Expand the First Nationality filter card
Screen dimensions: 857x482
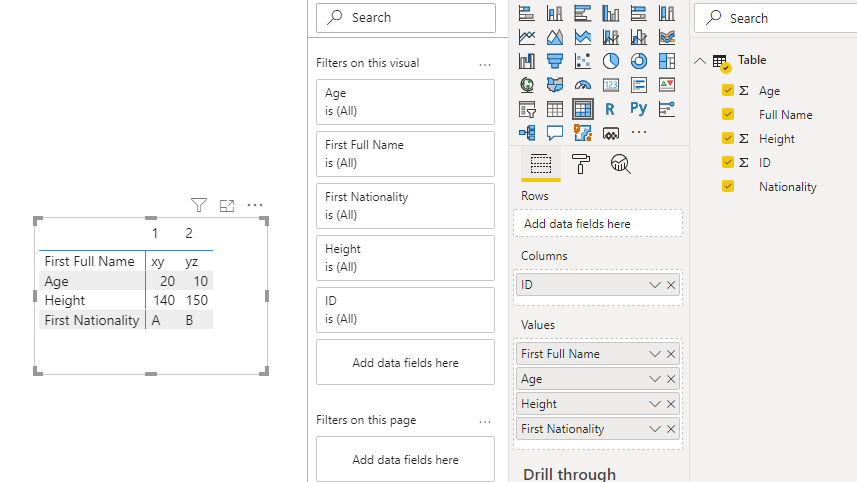click(x=405, y=205)
